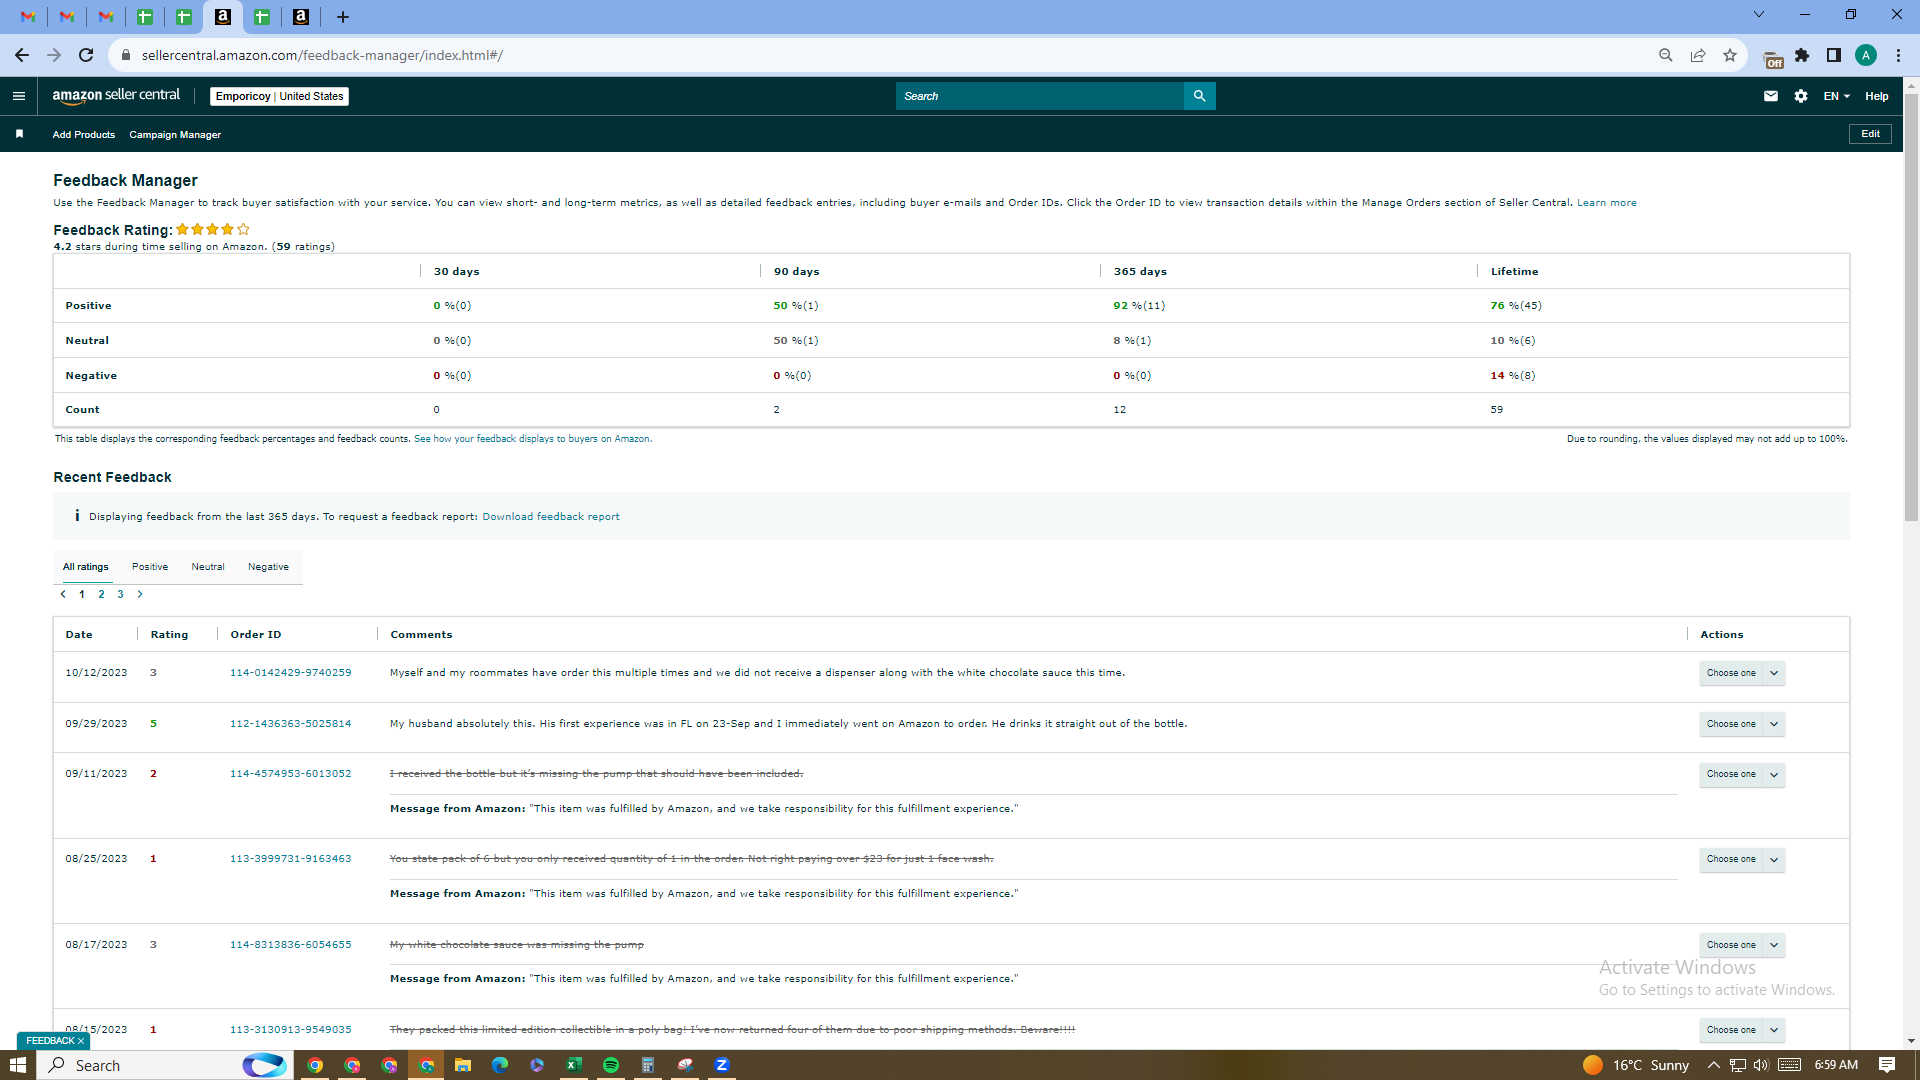Click the Windows taskbar Search box
The height and width of the screenshot is (1080, 1920).
coord(166,1065)
